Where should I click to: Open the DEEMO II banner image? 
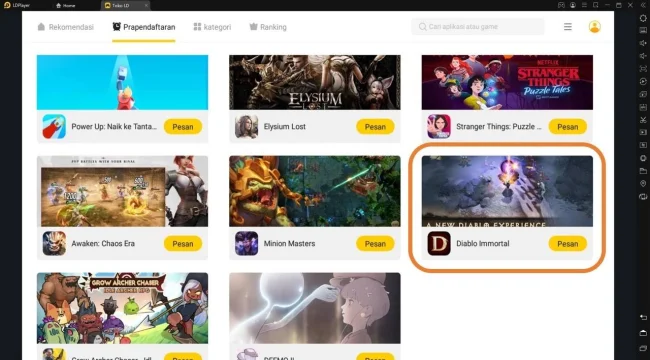point(315,308)
